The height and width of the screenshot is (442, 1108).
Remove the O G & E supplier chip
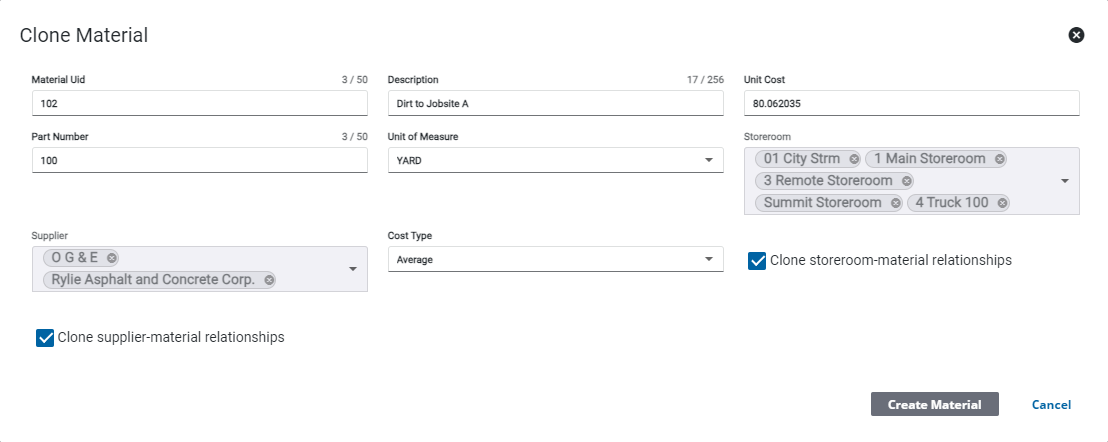click(112, 258)
